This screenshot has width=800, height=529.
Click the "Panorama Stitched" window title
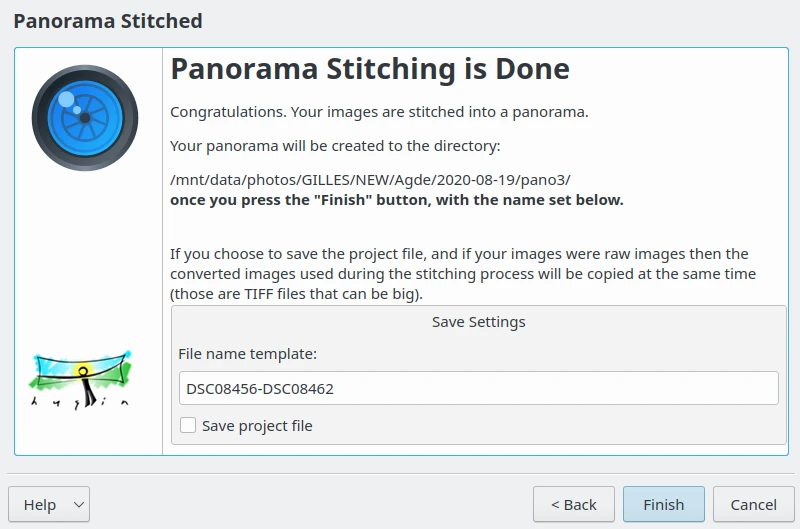pos(108,21)
